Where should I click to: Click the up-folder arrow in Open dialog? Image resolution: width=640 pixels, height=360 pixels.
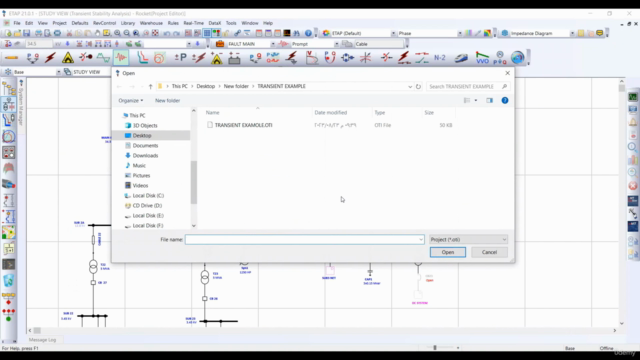151,87
